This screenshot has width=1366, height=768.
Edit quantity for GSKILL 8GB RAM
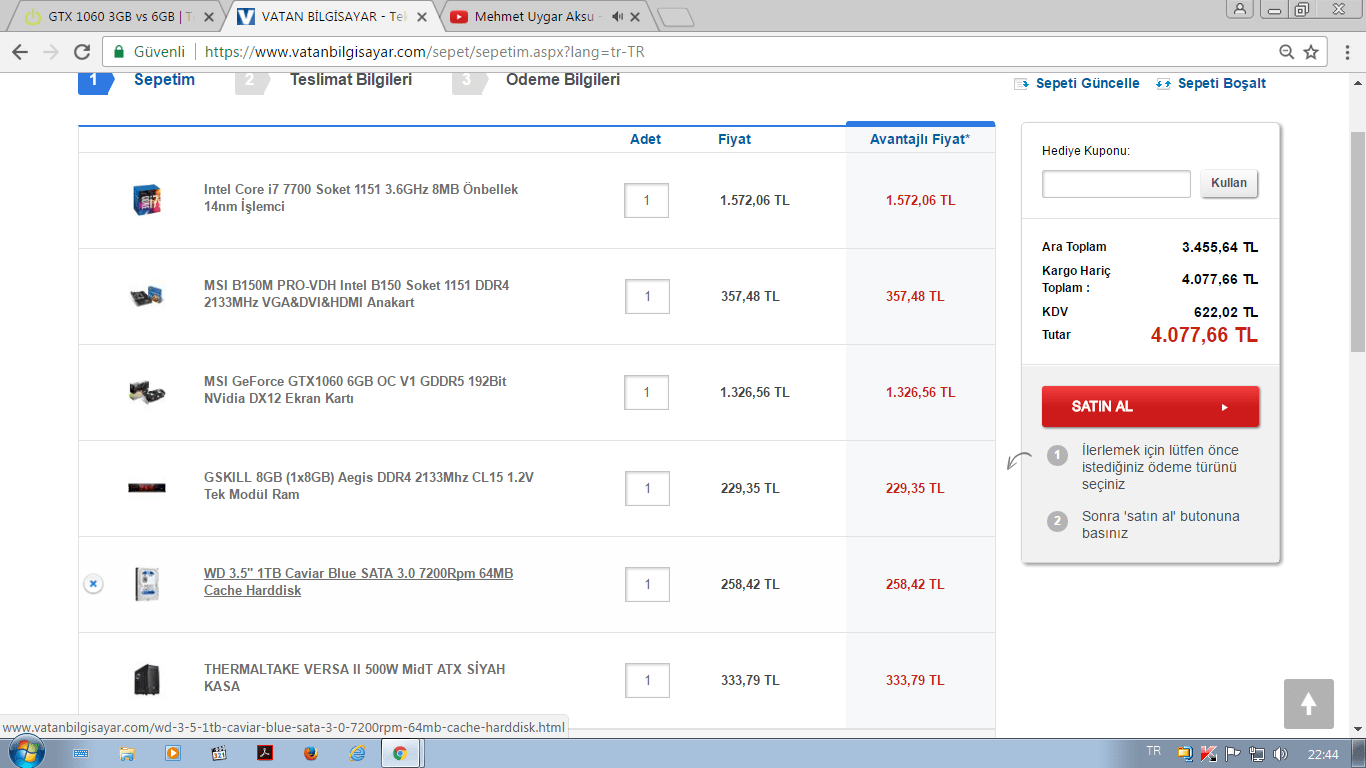click(647, 488)
